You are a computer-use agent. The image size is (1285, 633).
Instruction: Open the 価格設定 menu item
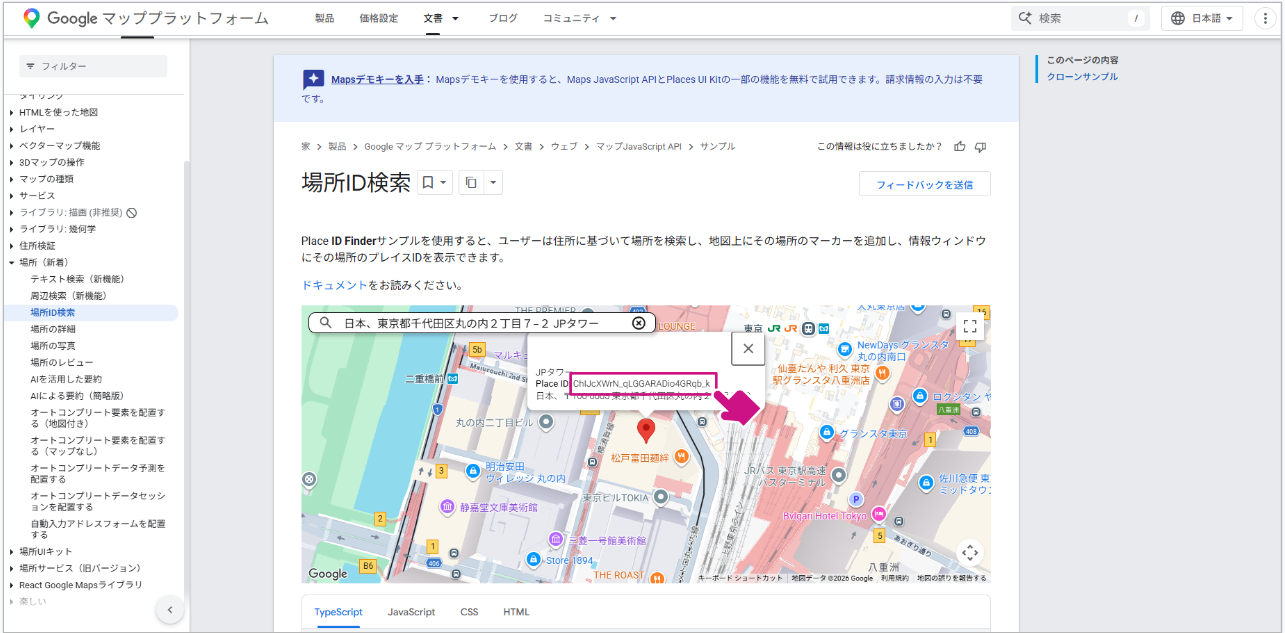(x=378, y=18)
